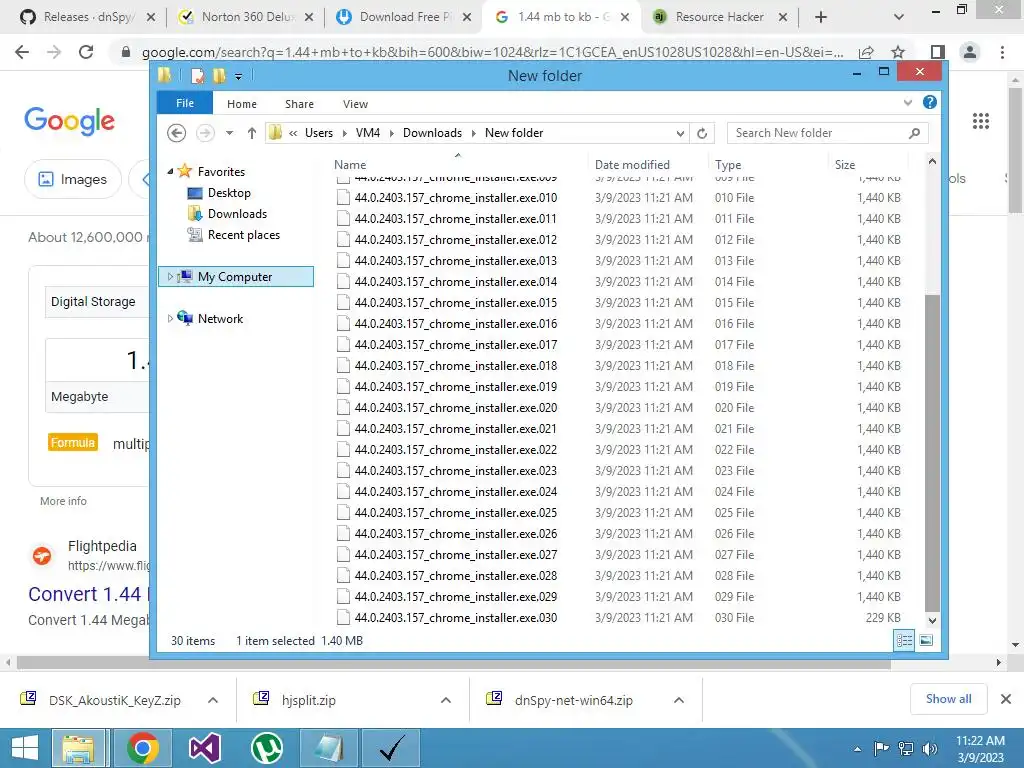Click VM4 in the address breadcrumb

pyautogui.click(x=368, y=133)
